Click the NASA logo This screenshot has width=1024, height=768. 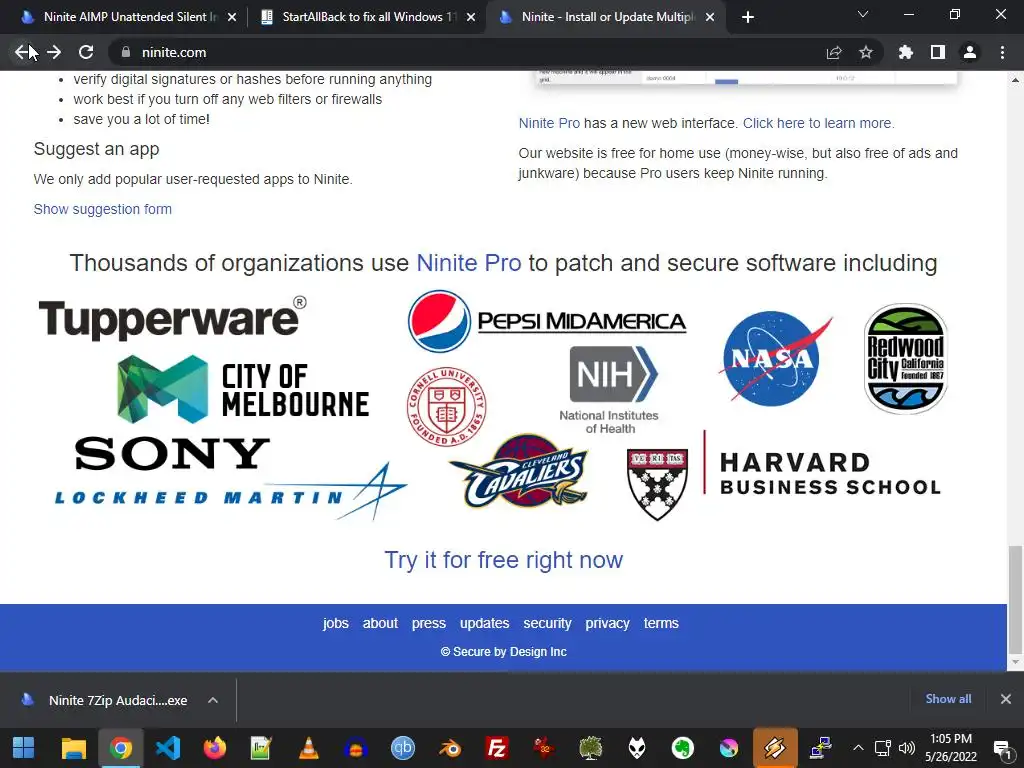click(x=775, y=358)
